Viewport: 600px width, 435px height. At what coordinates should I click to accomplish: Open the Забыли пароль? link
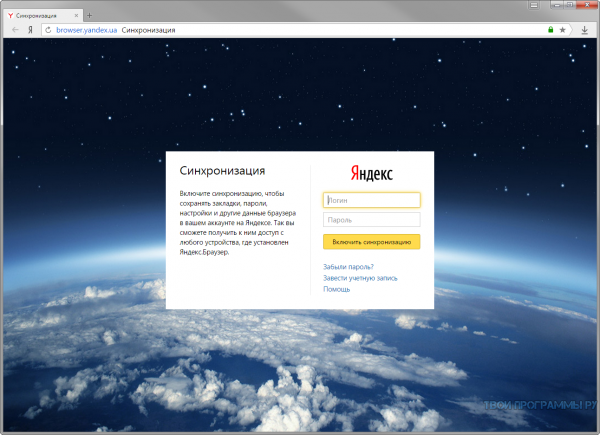point(348,267)
